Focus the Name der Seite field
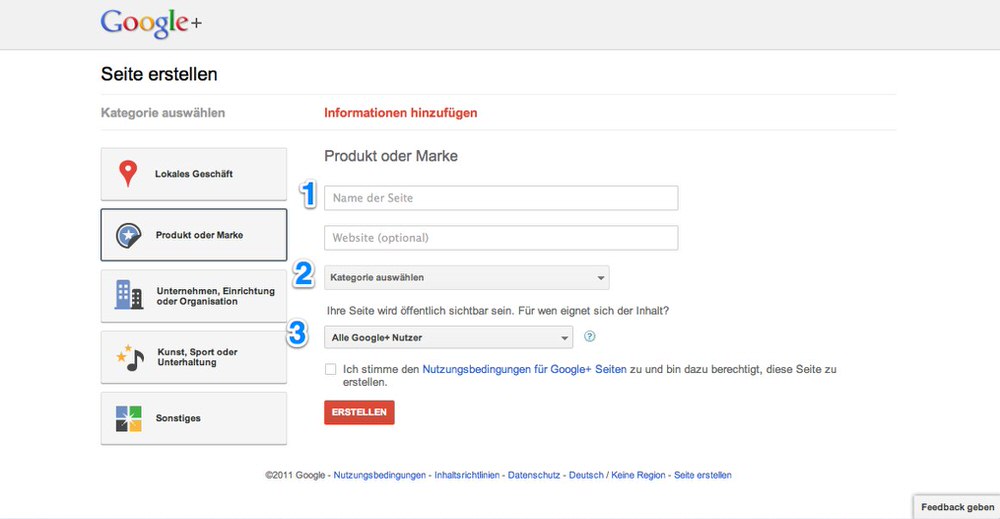This screenshot has width=1000, height=519. pos(501,198)
